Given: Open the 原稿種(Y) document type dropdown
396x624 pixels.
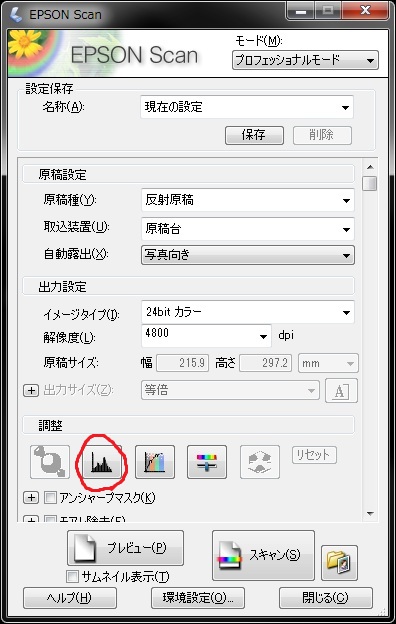Looking at the screenshot, I should pyautogui.click(x=248, y=200).
